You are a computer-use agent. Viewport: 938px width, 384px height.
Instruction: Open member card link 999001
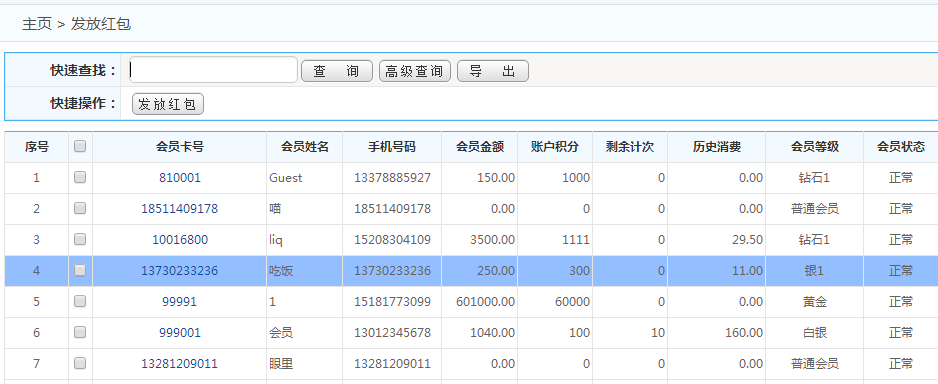pyautogui.click(x=179, y=333)
